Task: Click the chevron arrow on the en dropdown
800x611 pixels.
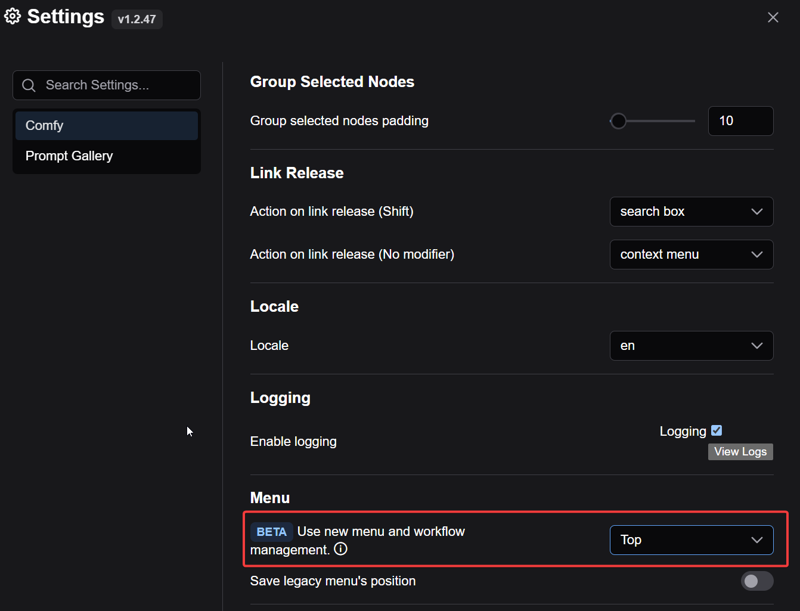Action: pyautogui.click(x=757, y=346)
